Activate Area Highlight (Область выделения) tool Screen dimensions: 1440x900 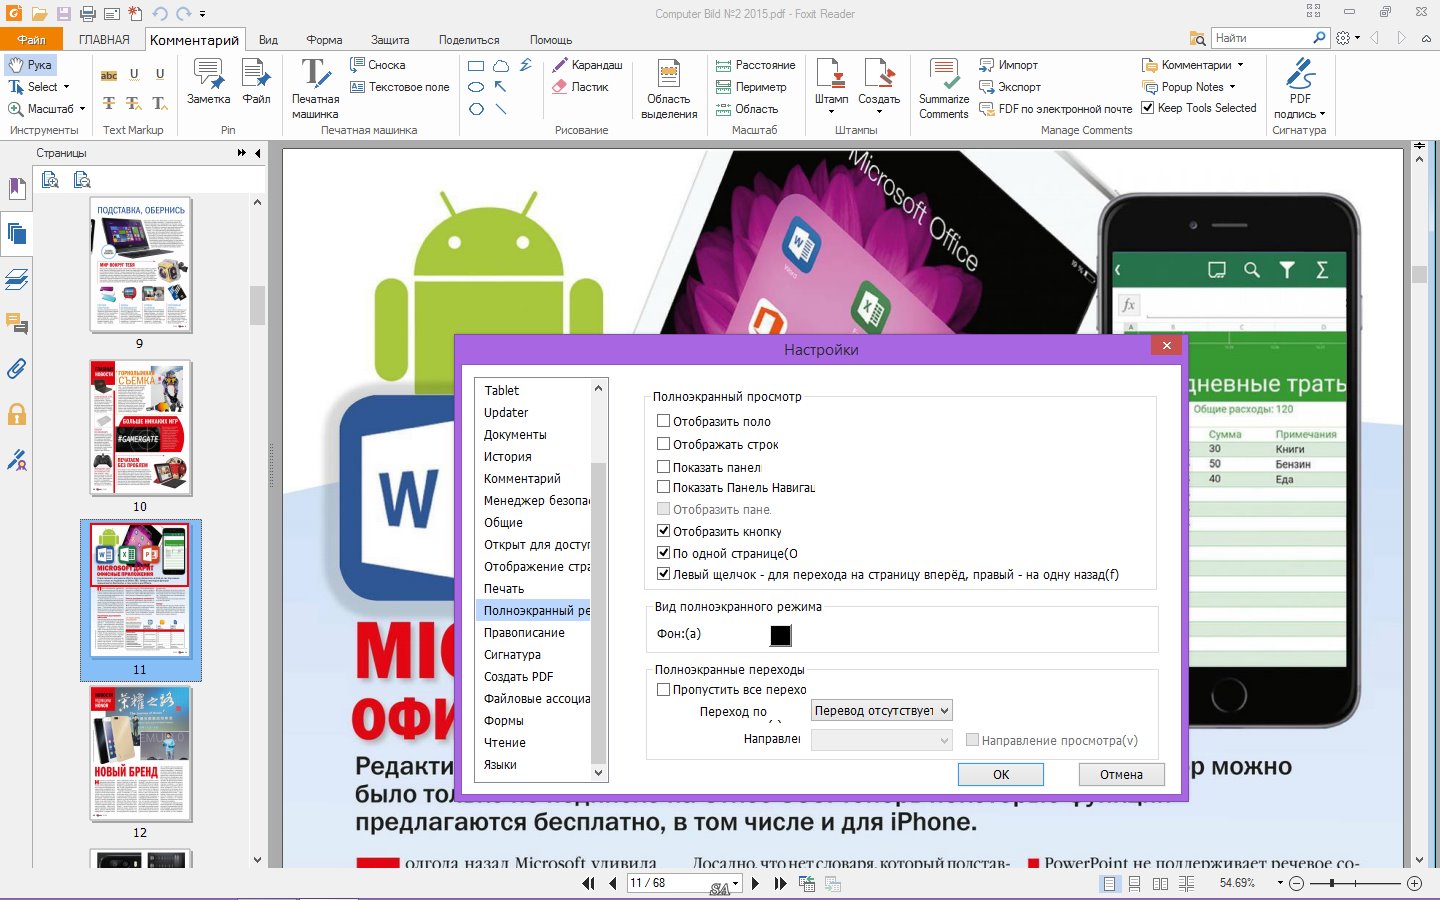coord(669,88)
